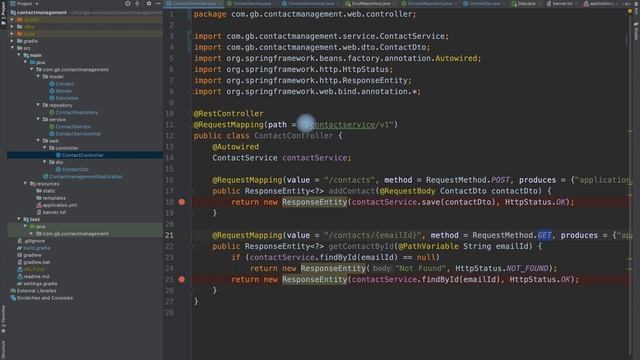This screenshot has height=360, width=640.
Task: Collapse the main folder
Action: 19,55
